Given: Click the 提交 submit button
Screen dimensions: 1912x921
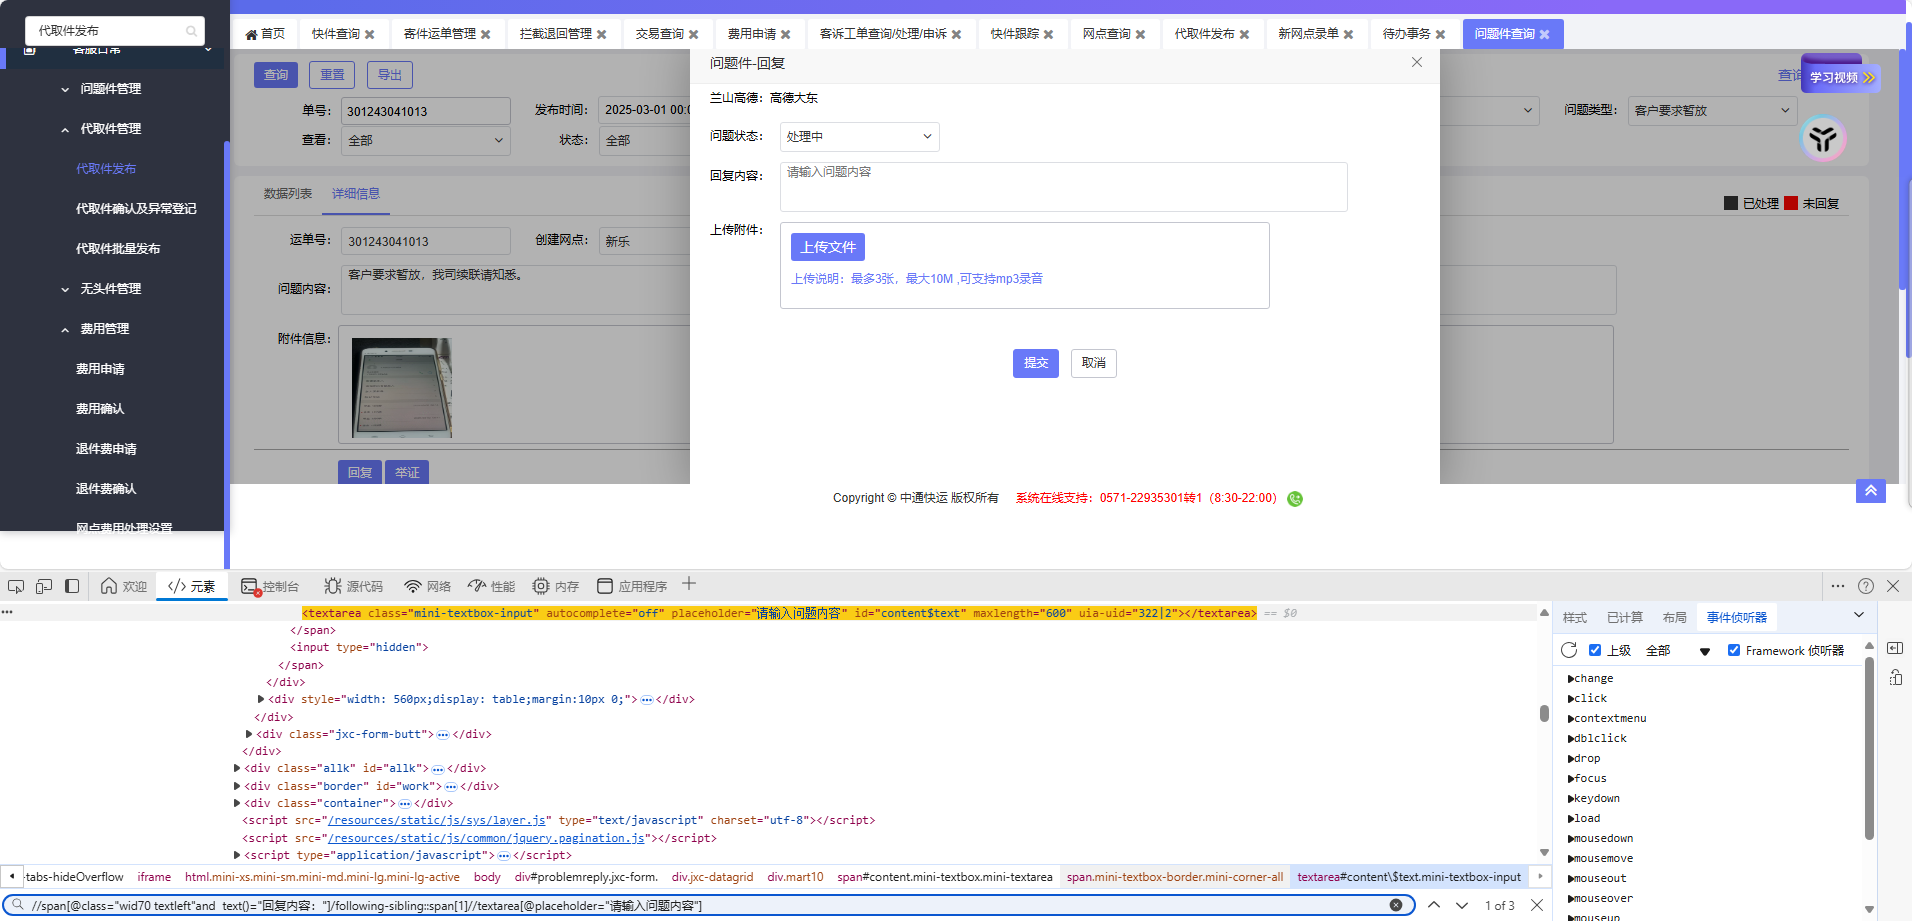Looking at the screenshot, I should click(x=1035, y=363).
